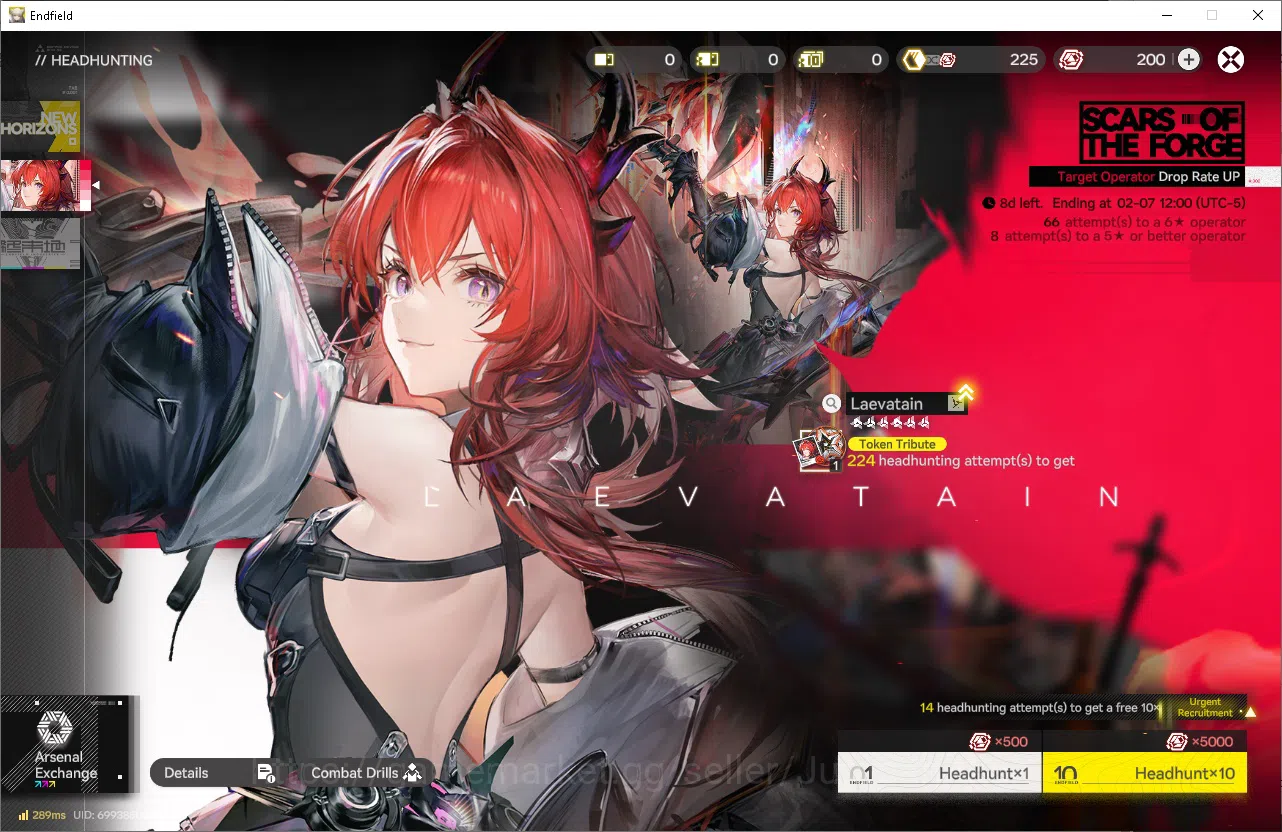The width and height of the screenshot is (1282, 832).
Task: Click the '8d left' ending time text
Action: tap(1114, 203)
